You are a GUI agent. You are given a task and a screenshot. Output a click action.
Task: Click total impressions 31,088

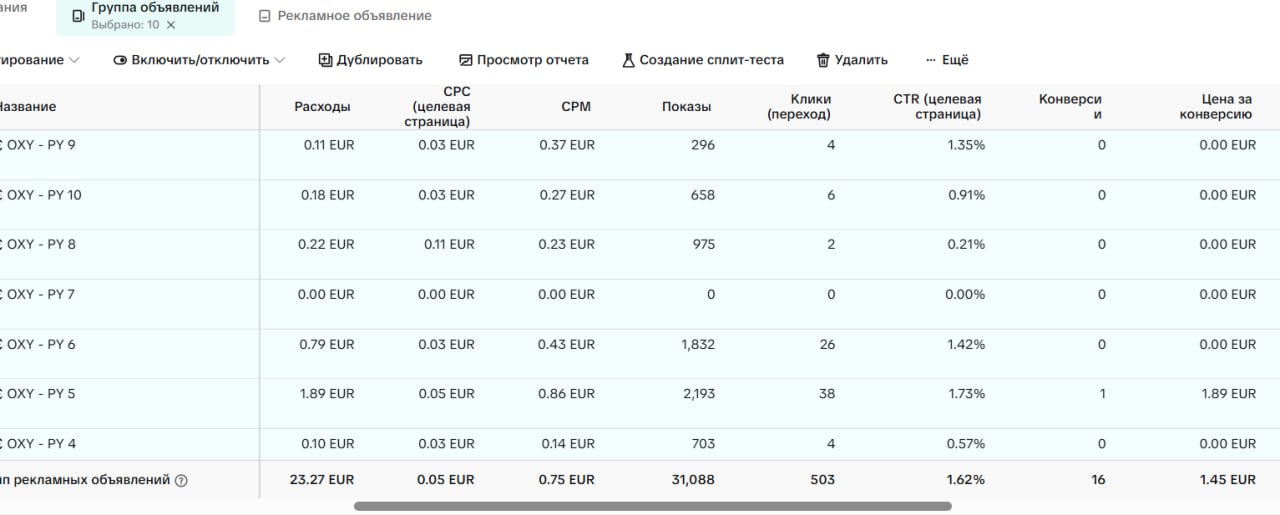pos(693,480)
